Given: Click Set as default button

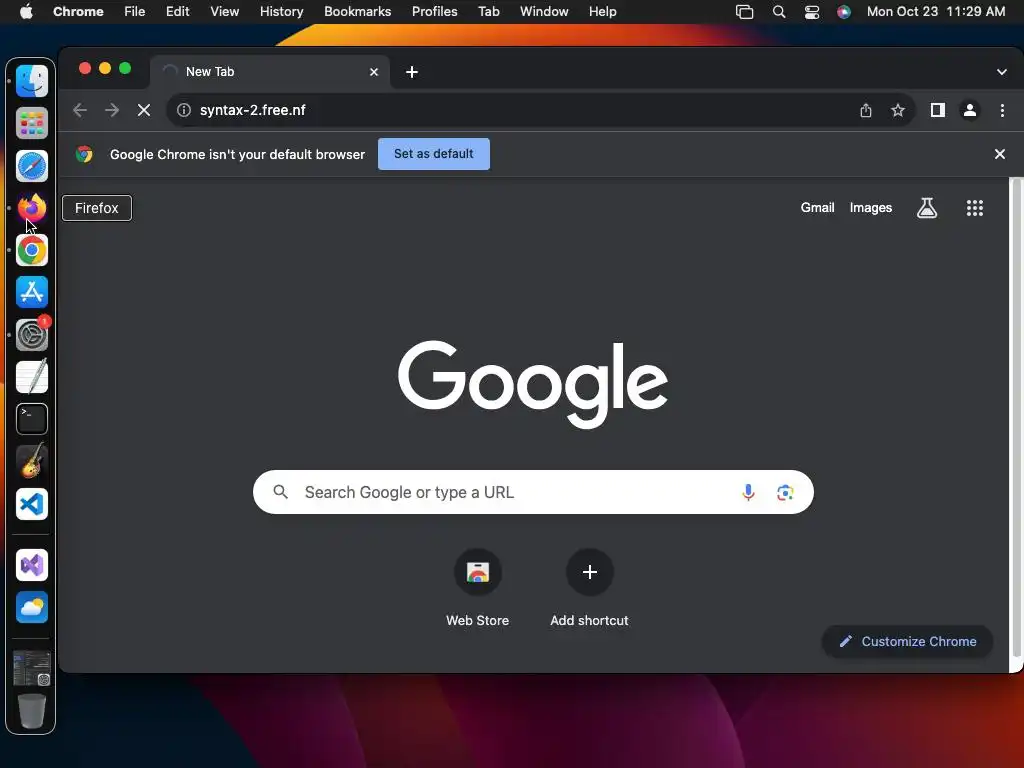Looking at the screenshot, I should coord(434,154).
